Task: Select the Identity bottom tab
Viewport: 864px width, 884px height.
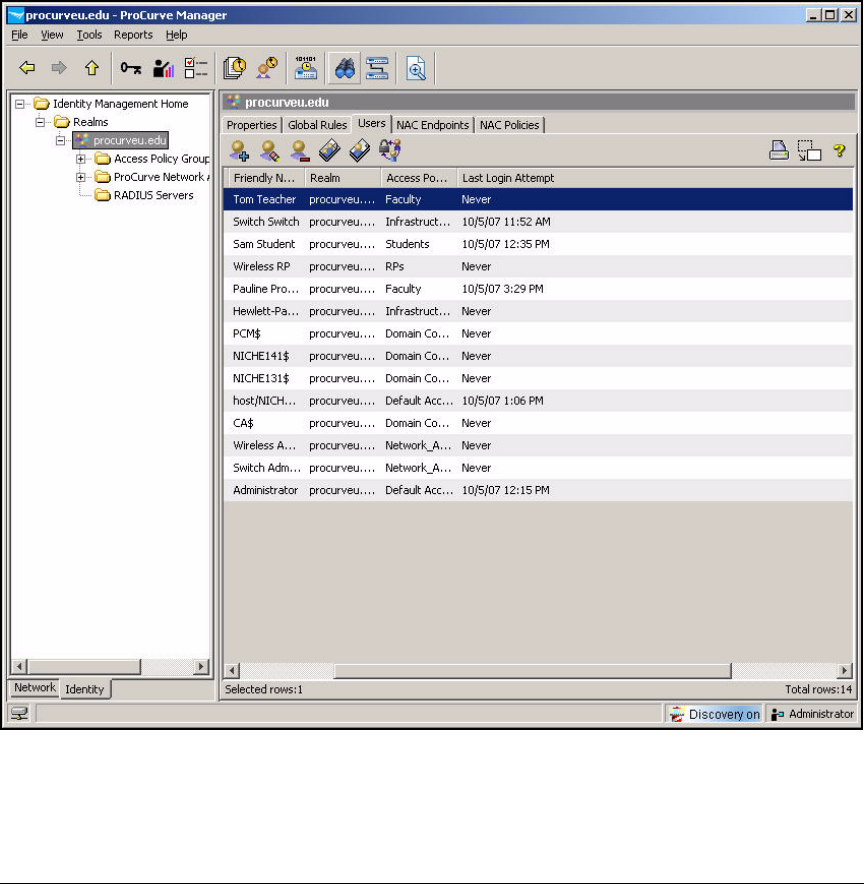Action: coord(85,689)
